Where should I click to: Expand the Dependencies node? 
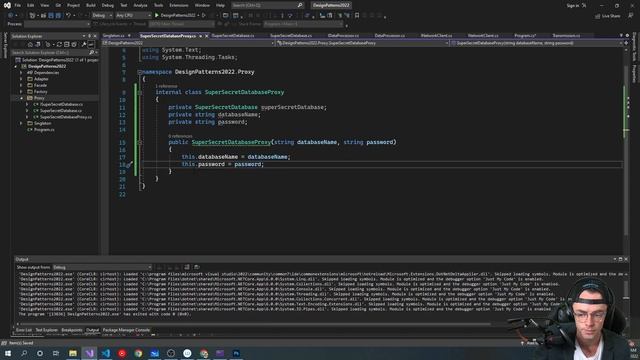(21, 73)
